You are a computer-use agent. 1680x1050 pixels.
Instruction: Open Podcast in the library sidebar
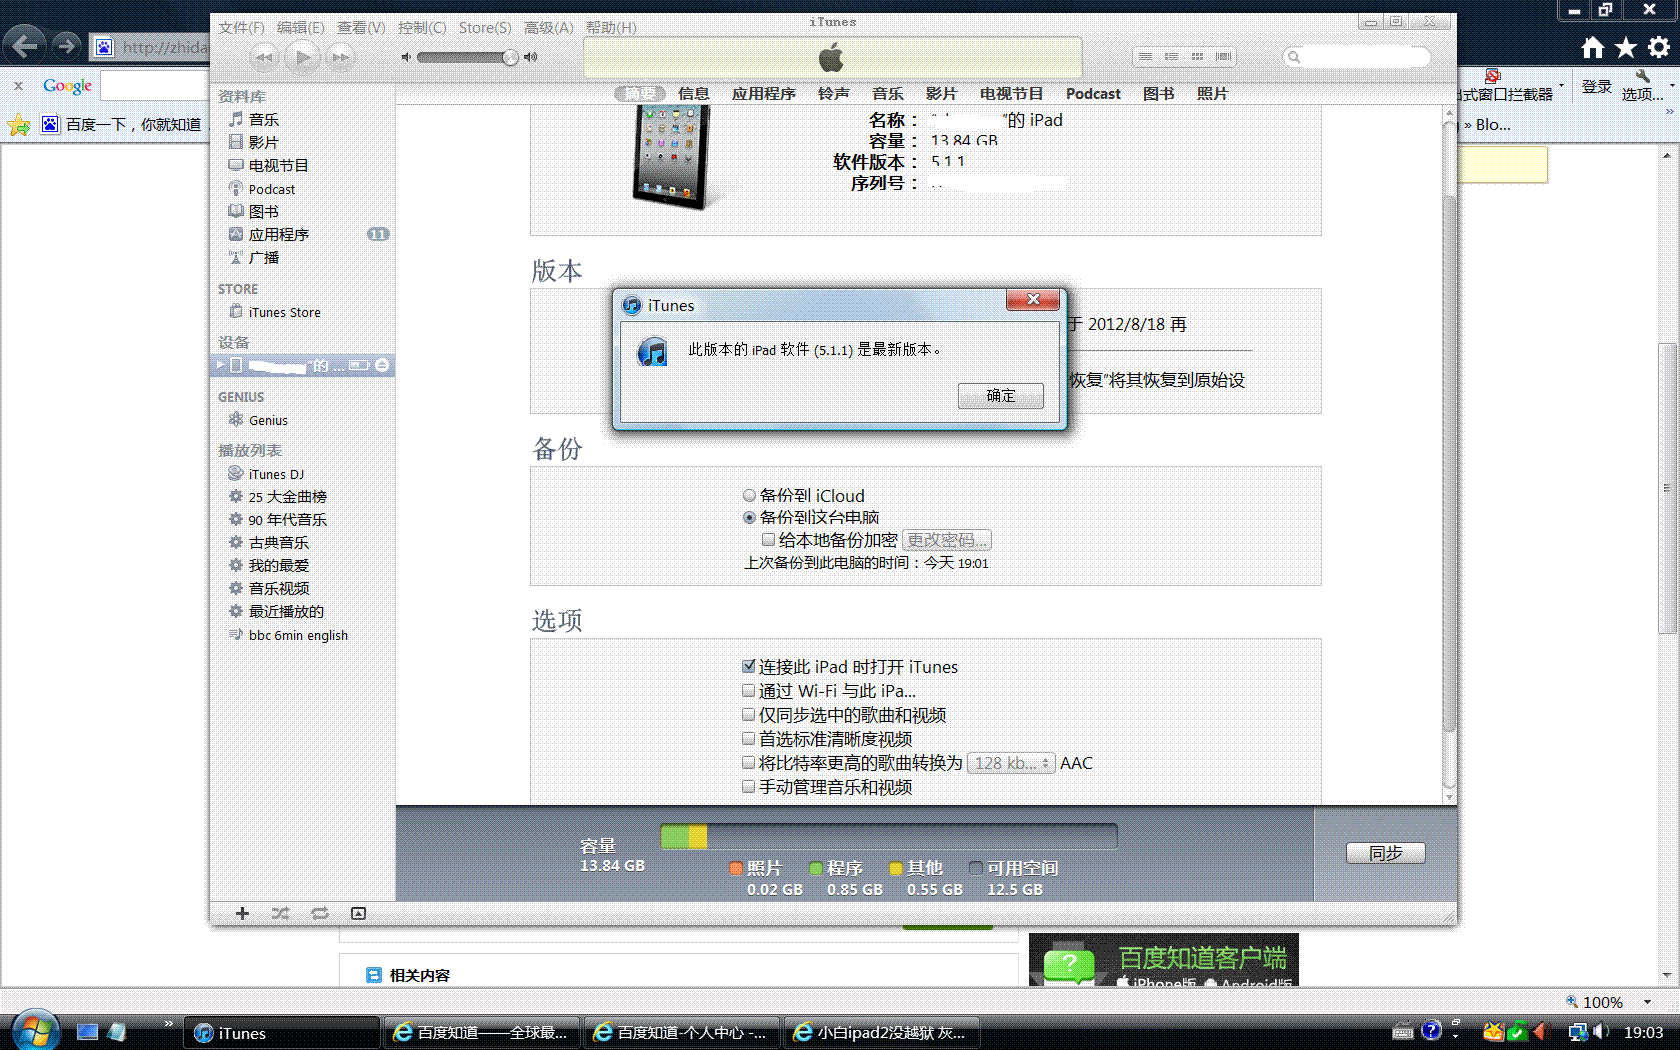[x=272, y=189]
